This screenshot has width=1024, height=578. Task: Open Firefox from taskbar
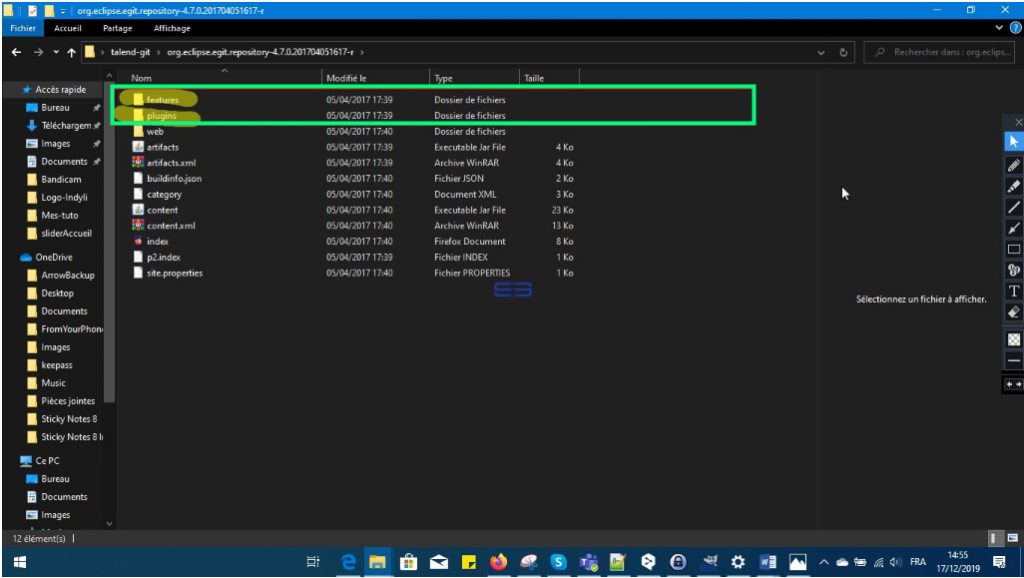click(x=498, y=562)
